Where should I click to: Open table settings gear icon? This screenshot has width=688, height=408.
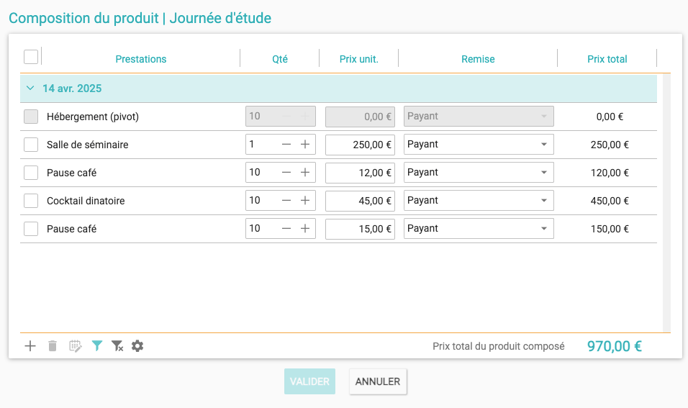[138, 346]
